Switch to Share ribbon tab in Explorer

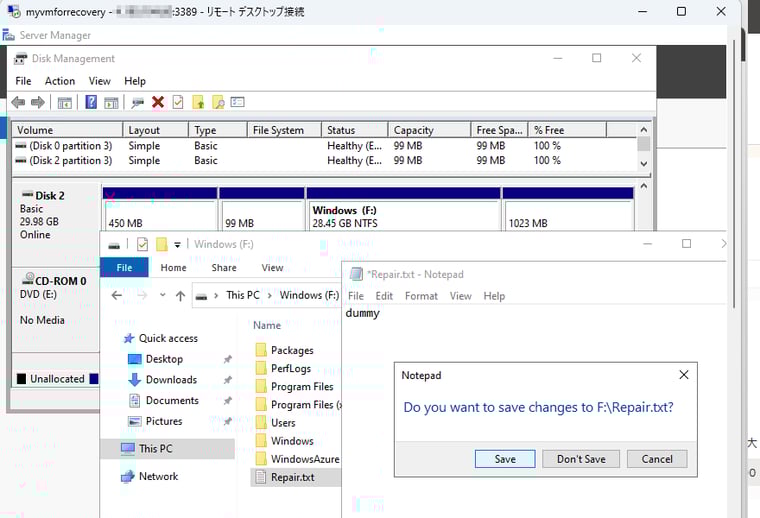[x=224, y=267]
